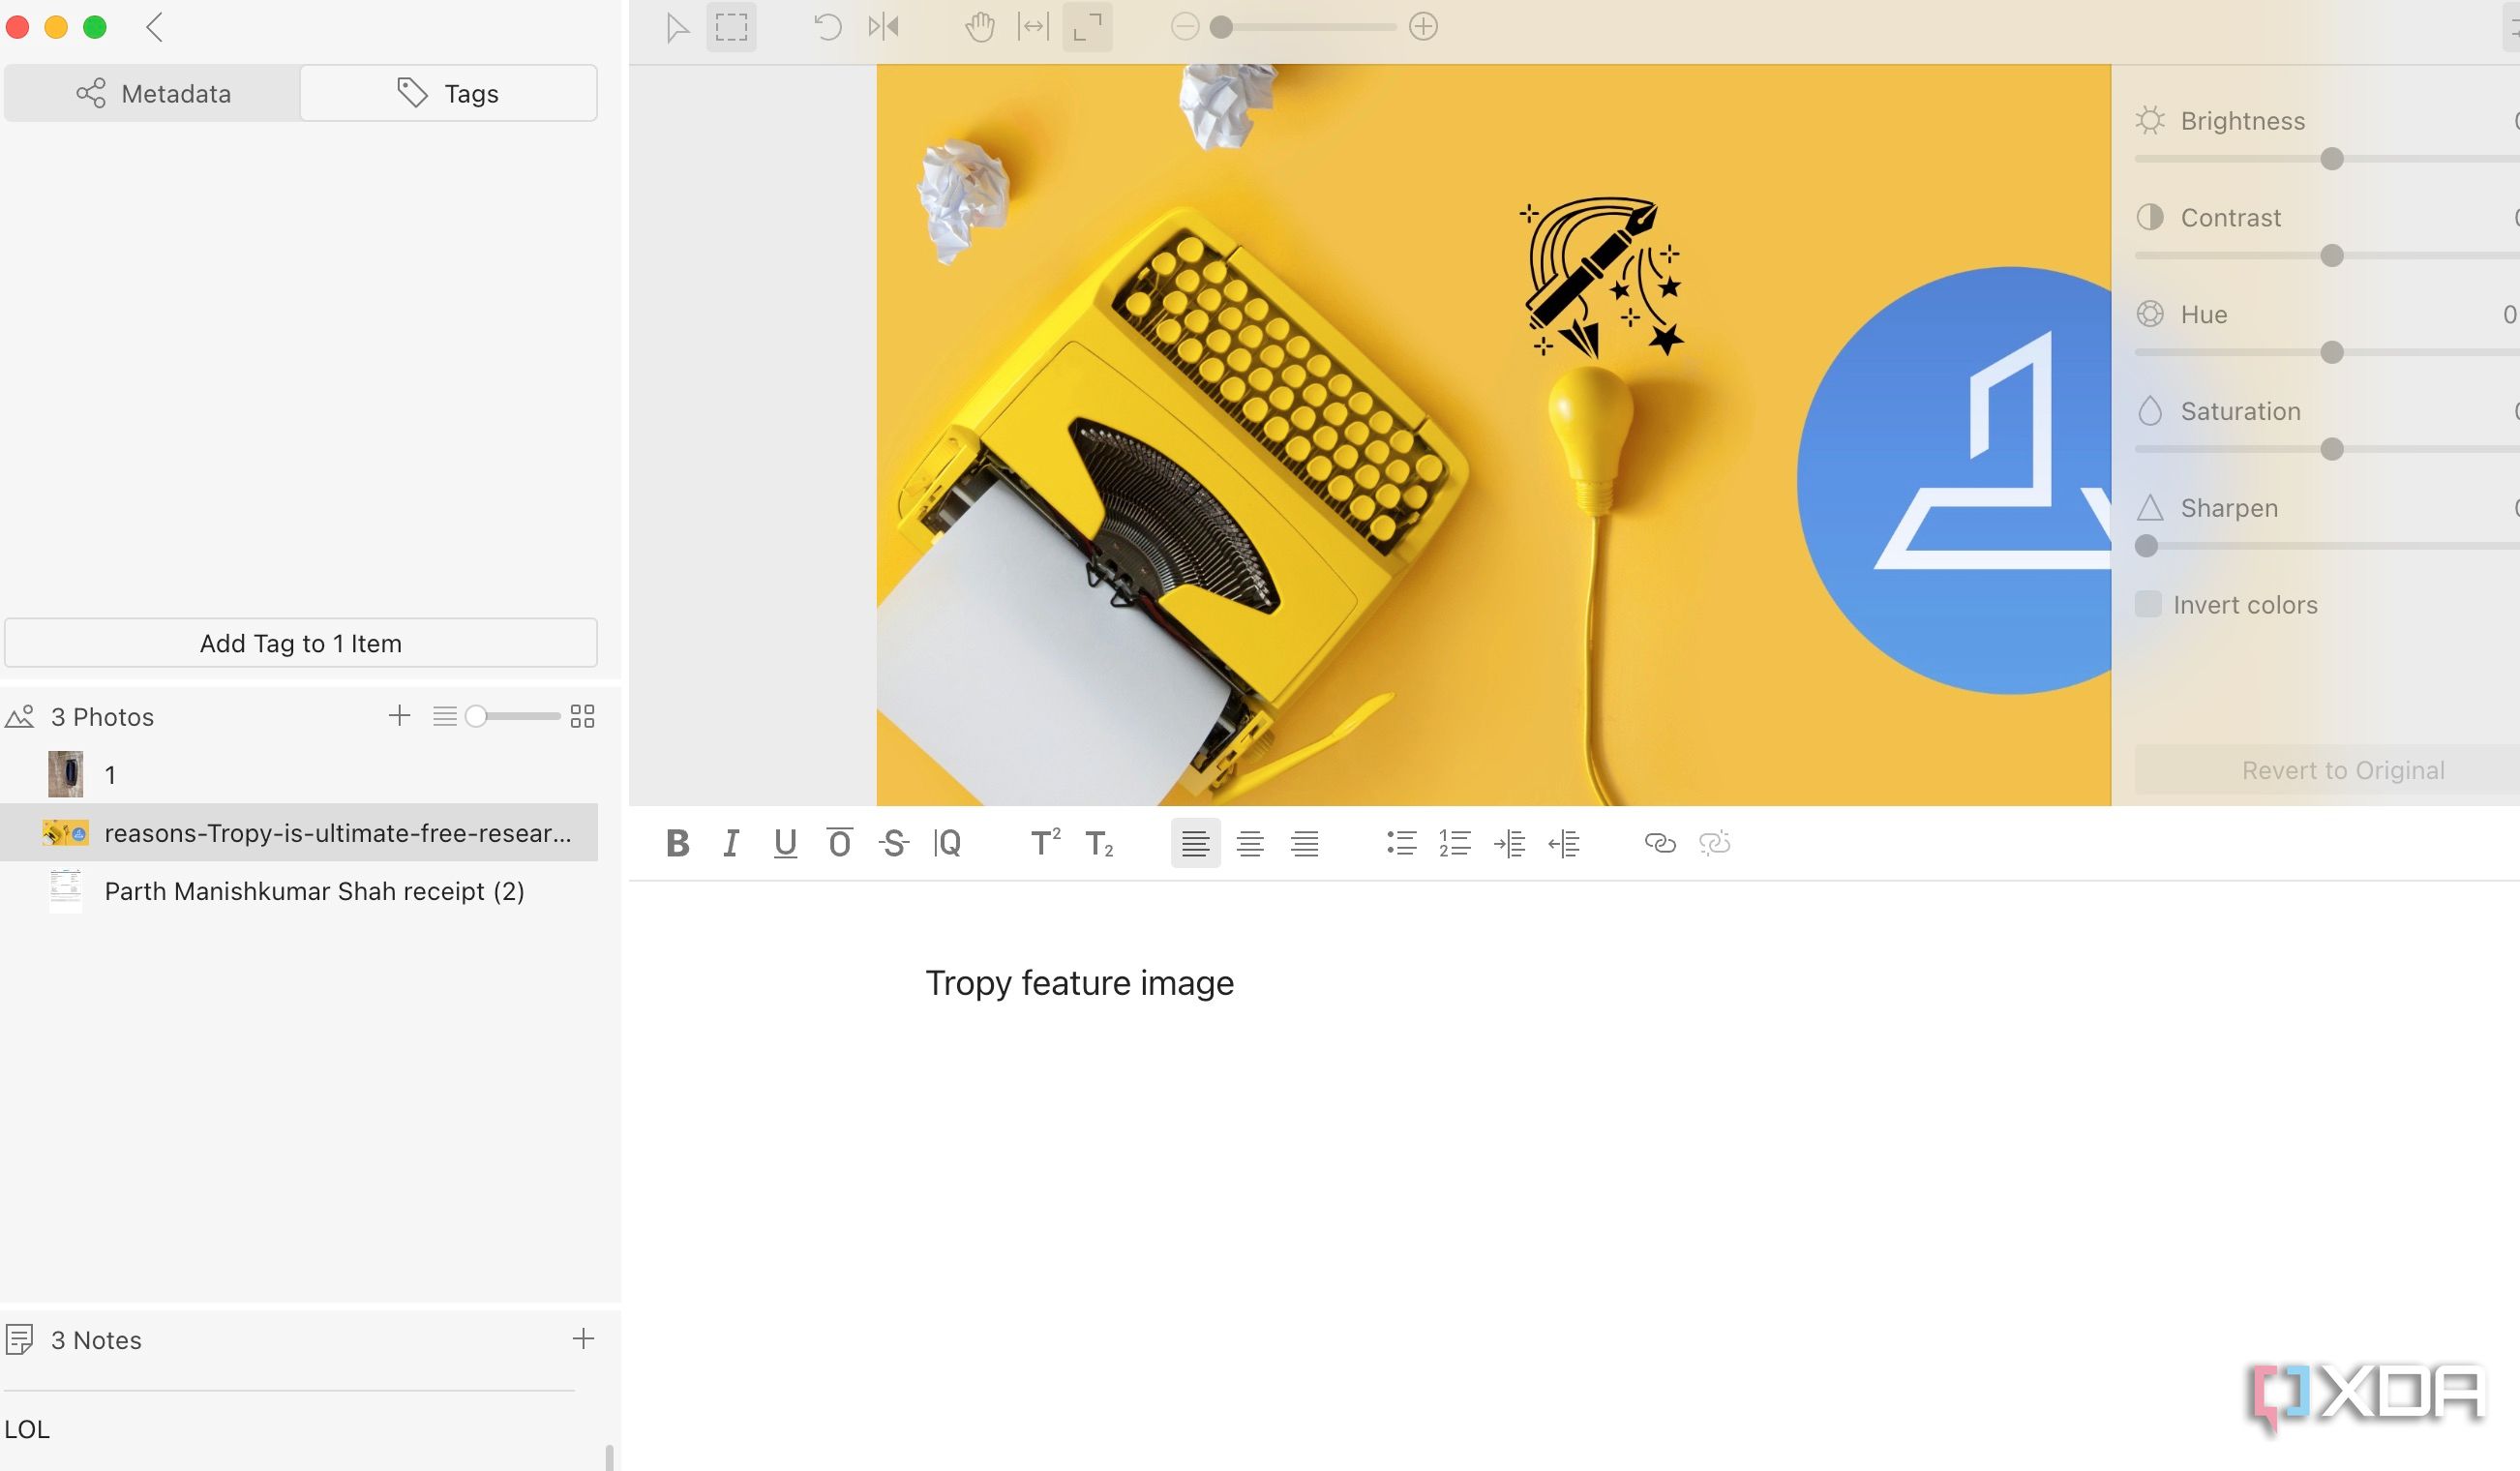Fit image to width icon

tap(1033, 27)
